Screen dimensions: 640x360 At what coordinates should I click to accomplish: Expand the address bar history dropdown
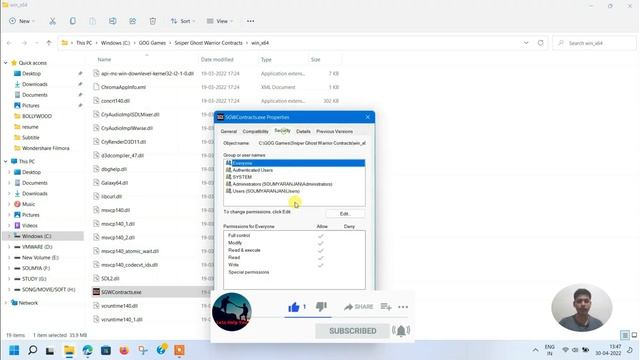[526, 43]
